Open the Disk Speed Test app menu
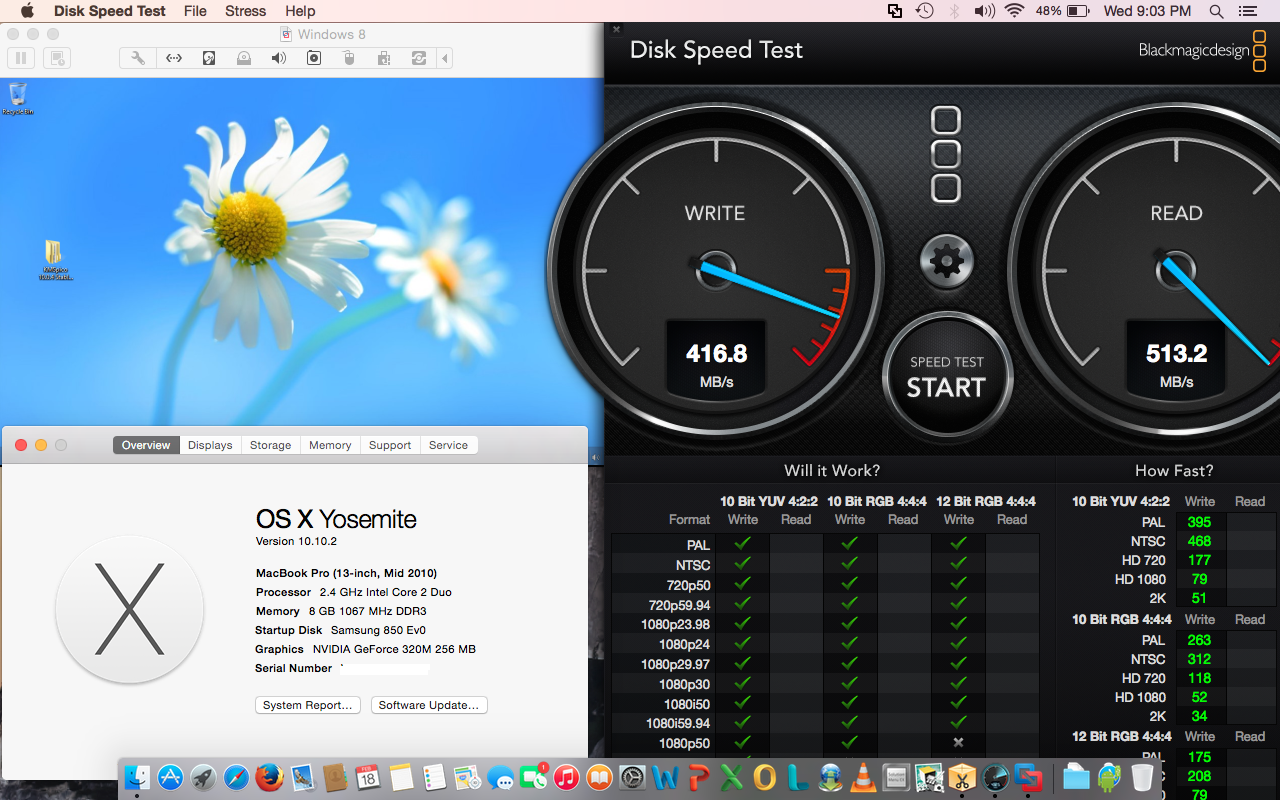 click(111, 11)
